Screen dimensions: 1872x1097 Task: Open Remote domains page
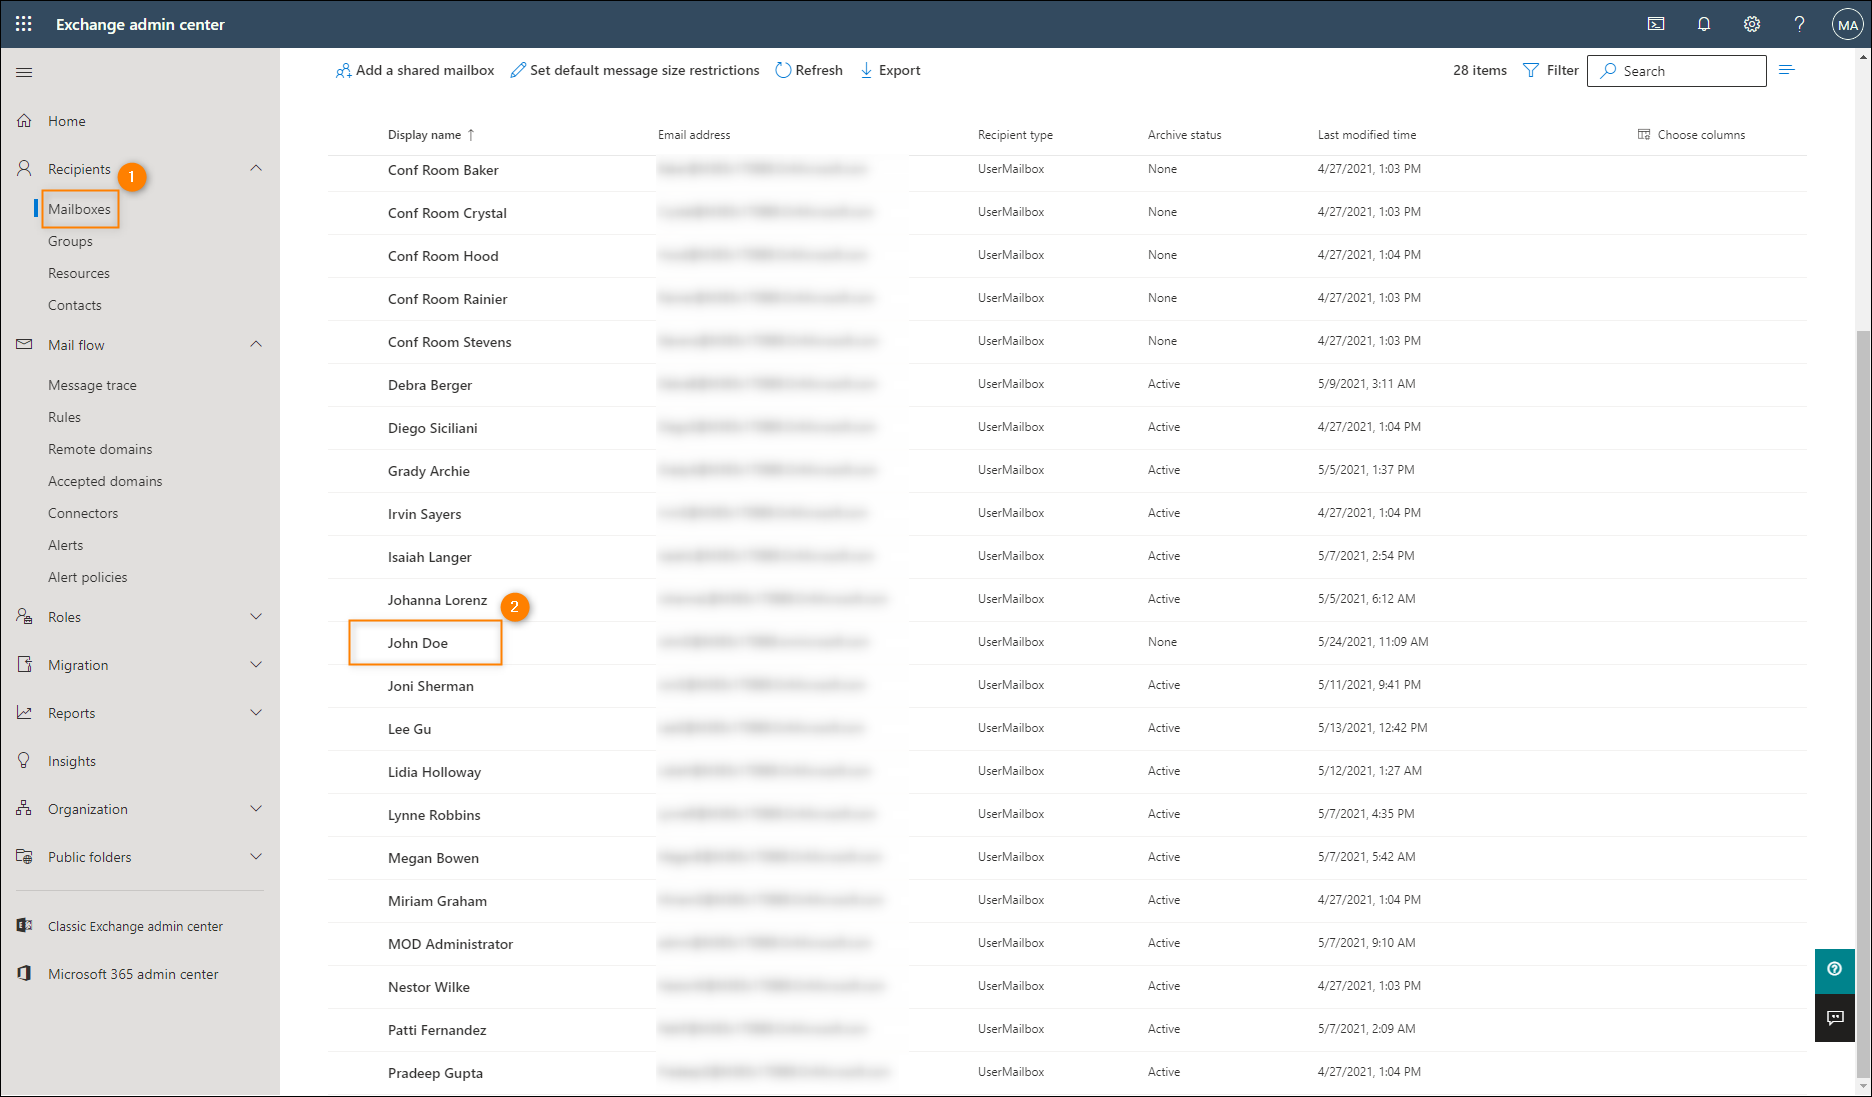(100, 449)
